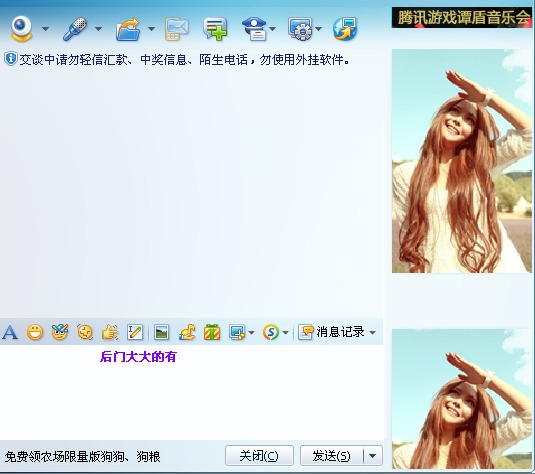The height and width of the screenshot is (474, 535).
Task: Start a voice call with microphone icon
Action: [x=75, y=29]
